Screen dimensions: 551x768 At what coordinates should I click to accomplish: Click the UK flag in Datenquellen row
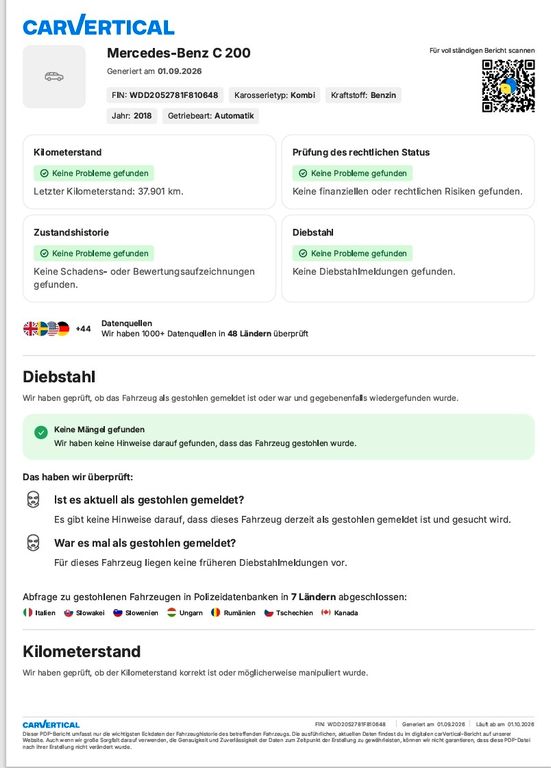[x=30, y=329]
